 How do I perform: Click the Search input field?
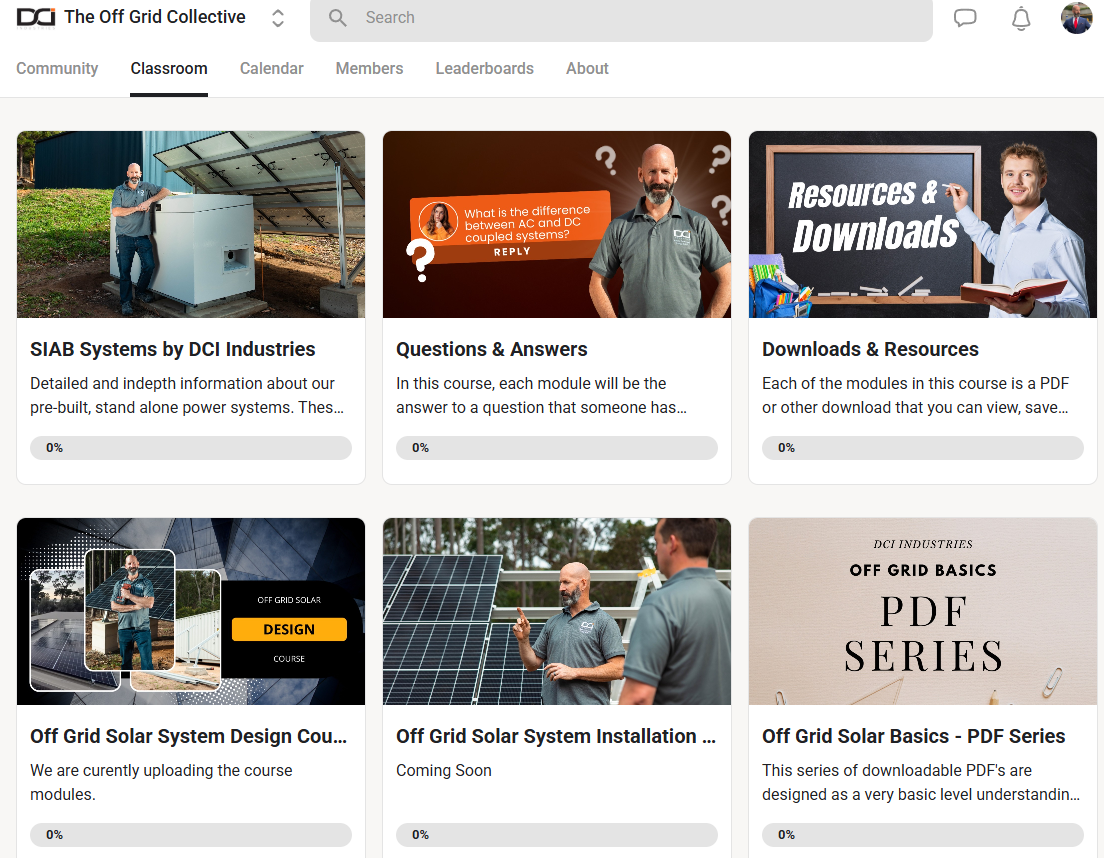point(620,17)
